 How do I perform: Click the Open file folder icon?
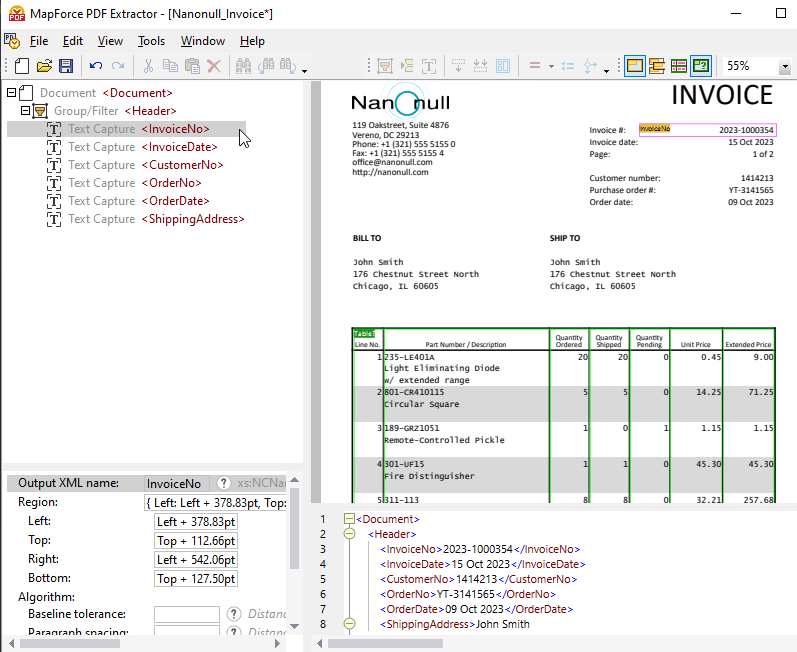tap(44, 66)
